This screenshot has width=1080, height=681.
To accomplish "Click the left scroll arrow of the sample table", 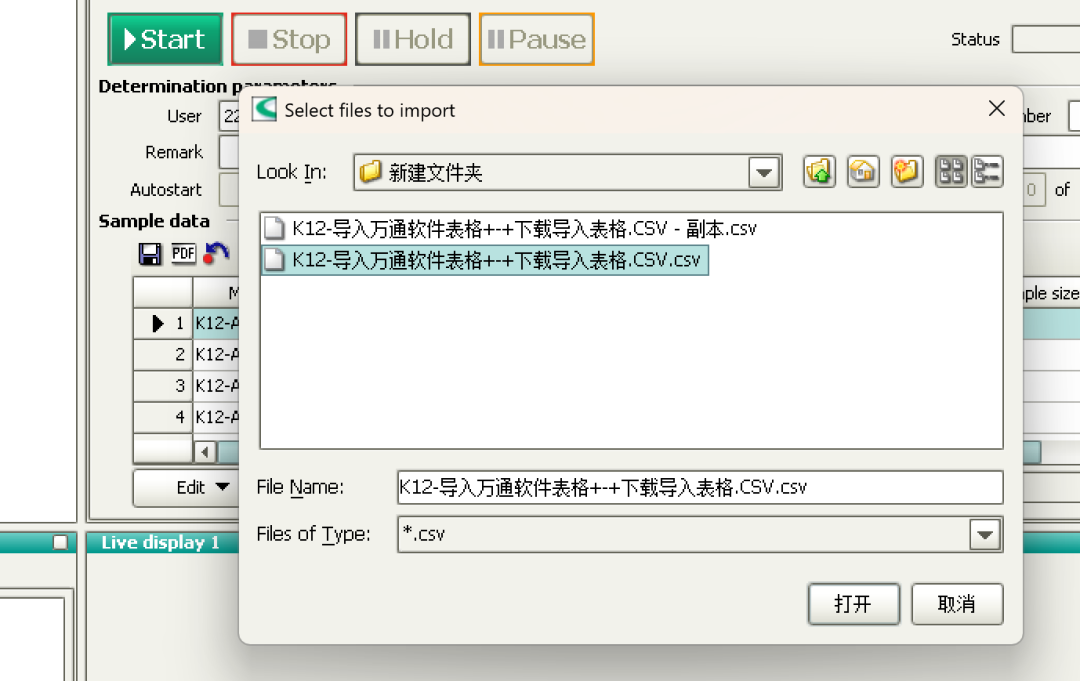I will pyautogui.click(x=205, y=452).
